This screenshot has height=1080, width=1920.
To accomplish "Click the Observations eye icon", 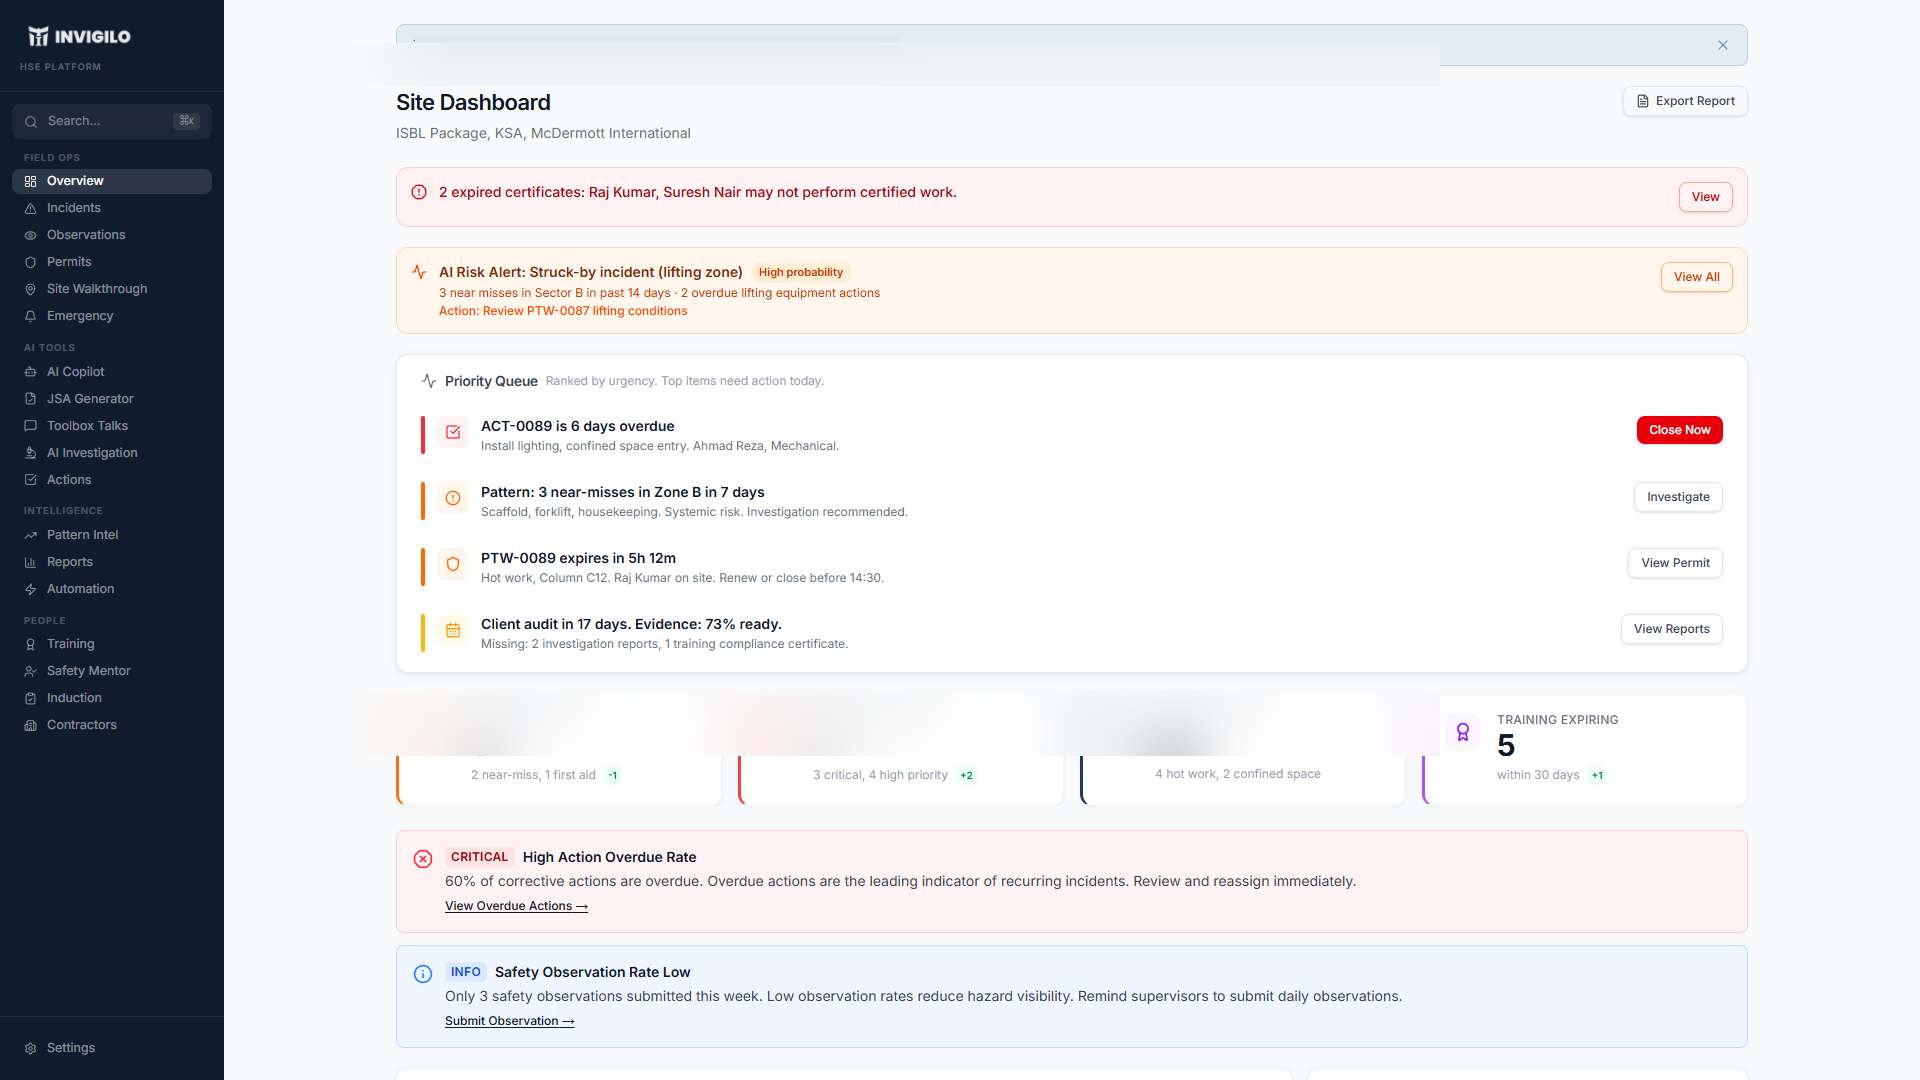I will click(x=31, y=236).
